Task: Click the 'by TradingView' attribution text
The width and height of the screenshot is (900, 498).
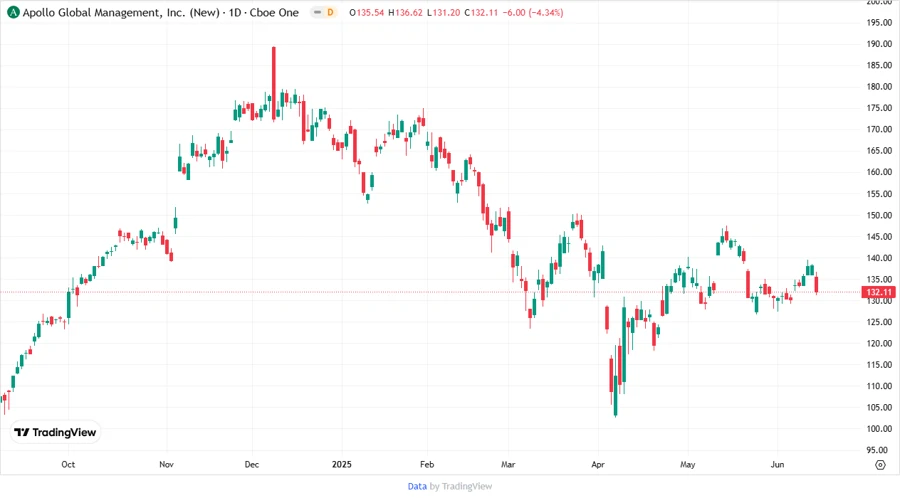Action: pos(461,486)
